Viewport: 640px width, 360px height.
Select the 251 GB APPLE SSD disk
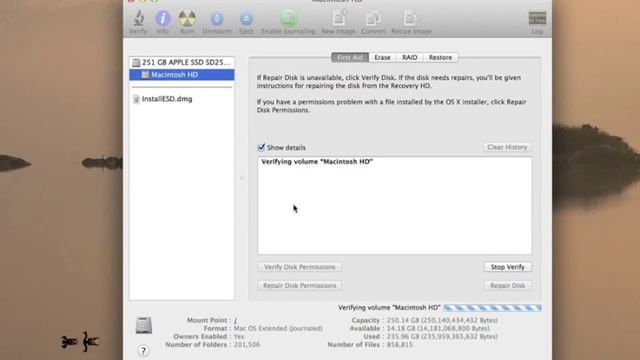(x=182, y=62)
